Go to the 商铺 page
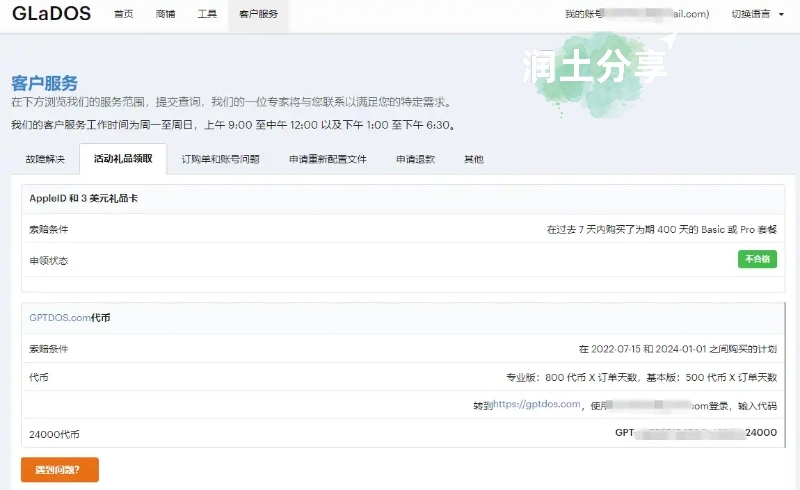Image resolution: width=800 pixels, height=490 pixels. pos(165,15)
